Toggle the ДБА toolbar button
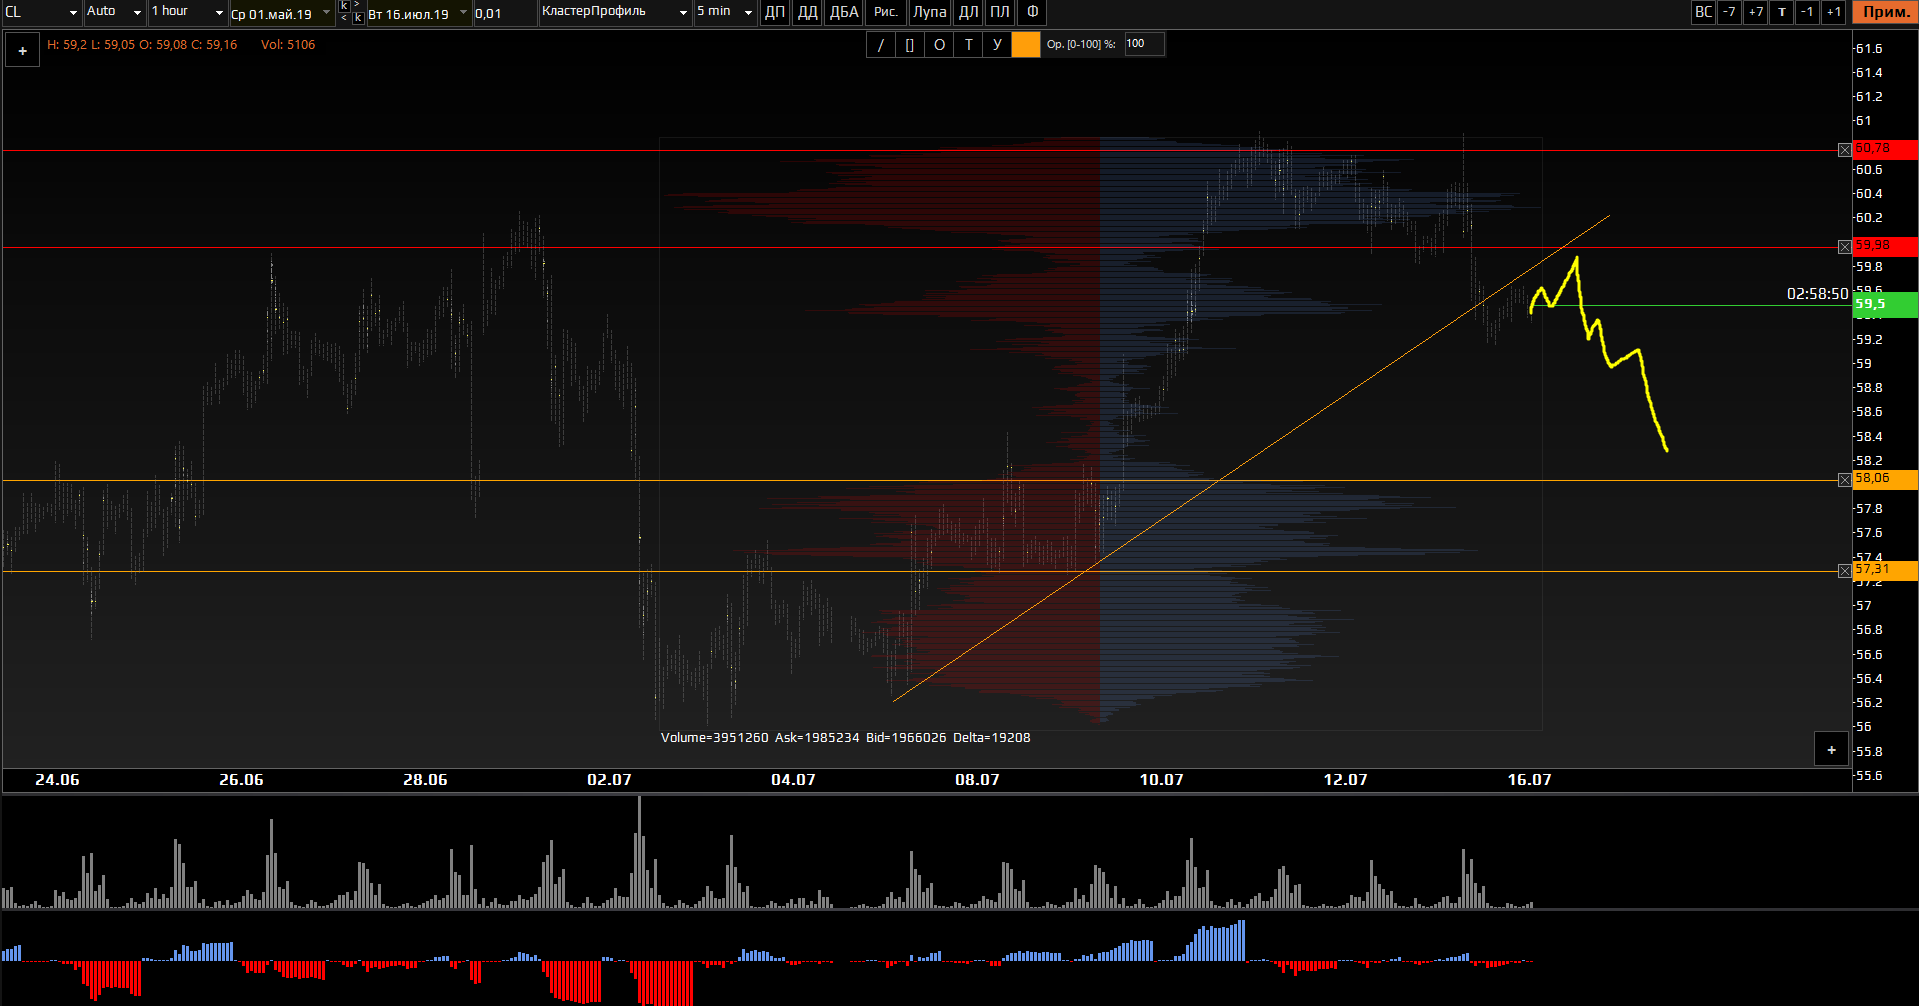Screen dimensions: 1919x1006 click(843, 12)
